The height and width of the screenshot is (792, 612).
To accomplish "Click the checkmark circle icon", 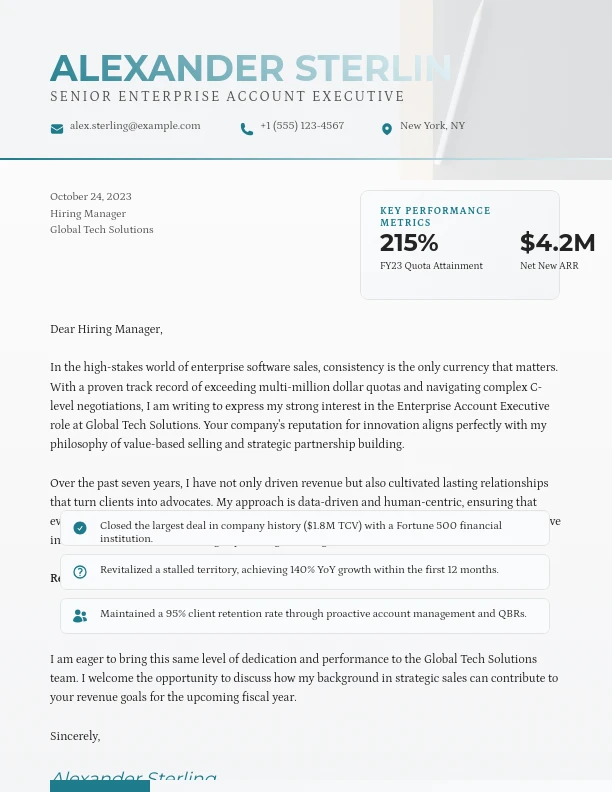I will (x=80, y=528).
